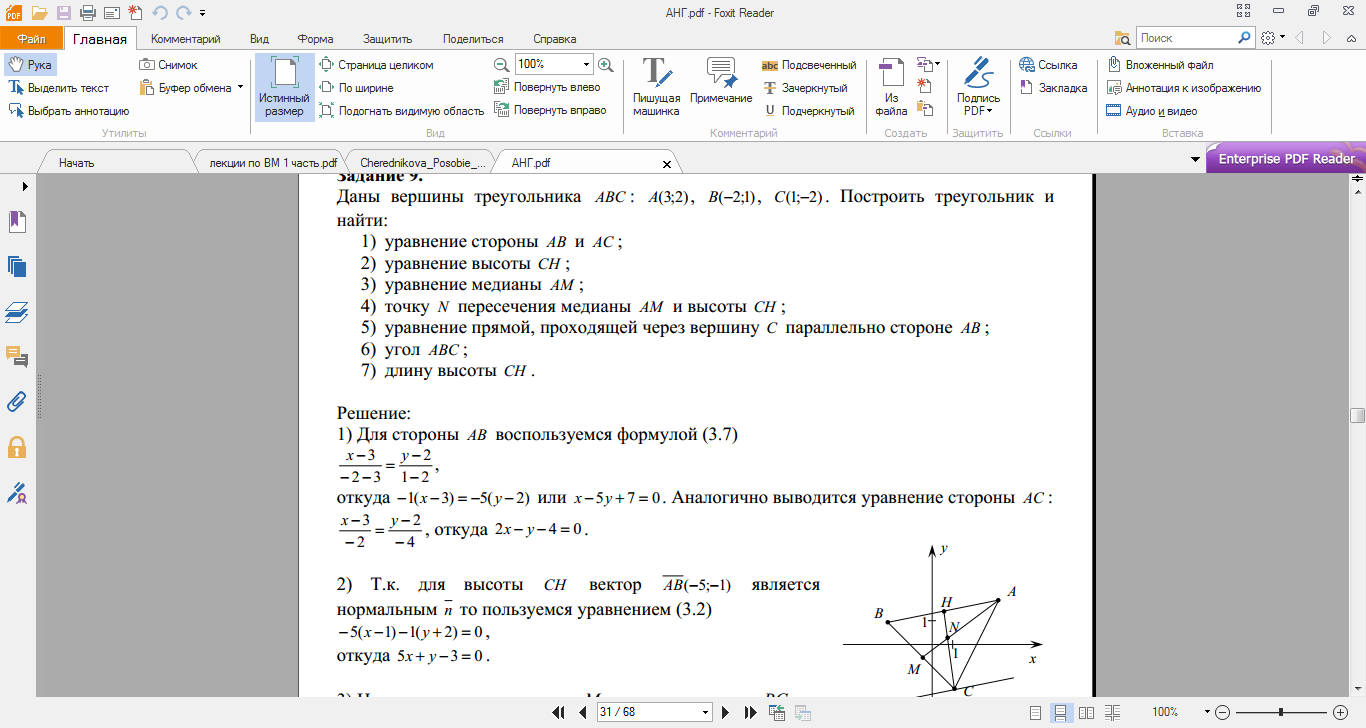Open the Bookmarks panel in sidebar
1366x728 pixels.
pyautogui.click(x=17, y=222)
